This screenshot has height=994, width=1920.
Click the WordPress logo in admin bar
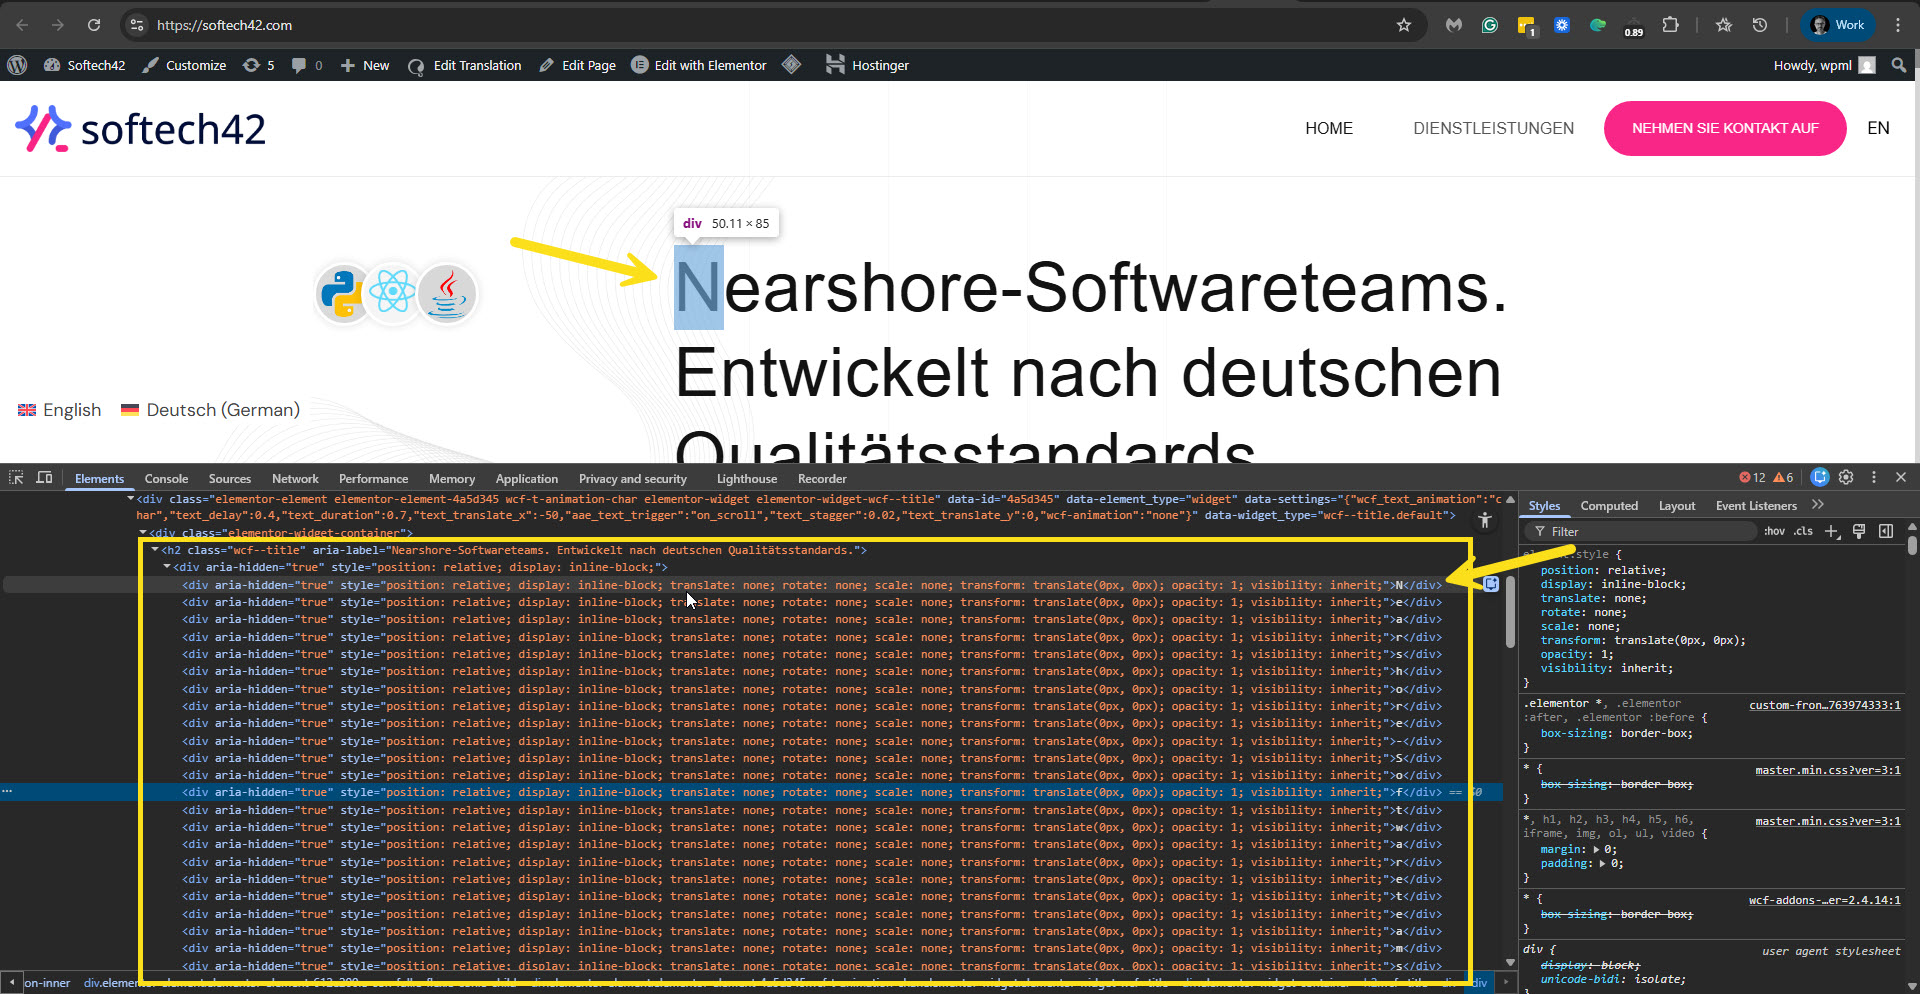(x=17, y=65)
